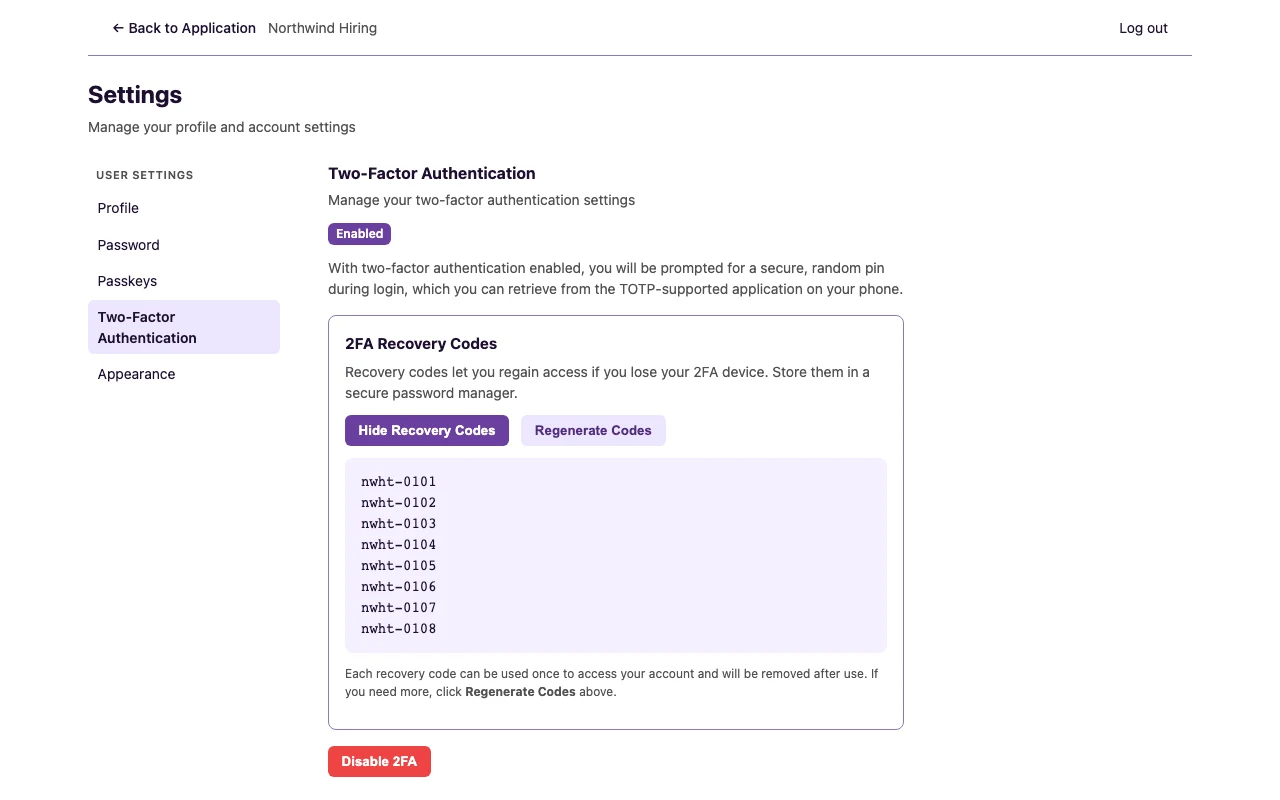Regenerate the 2FA recovery codes
Screen dimensions: 1280x800
(593, 430)
